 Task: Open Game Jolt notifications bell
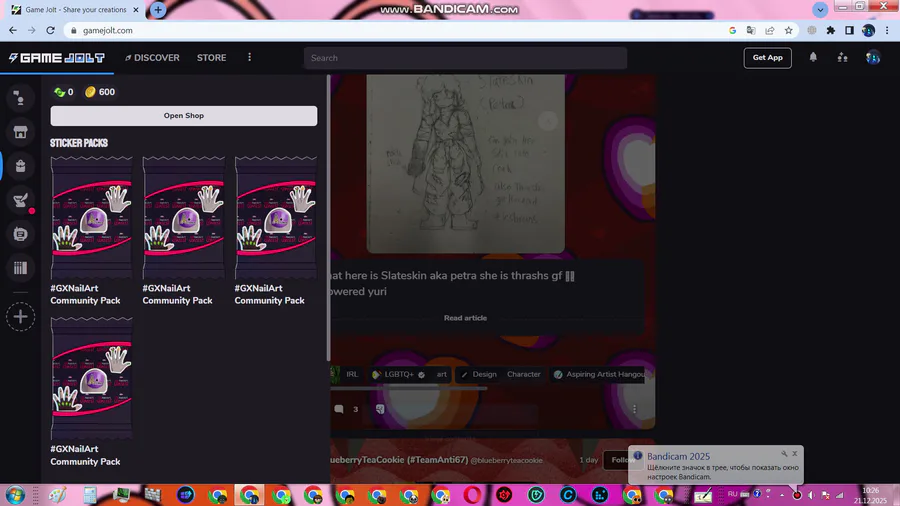click(x=813, y=57)
